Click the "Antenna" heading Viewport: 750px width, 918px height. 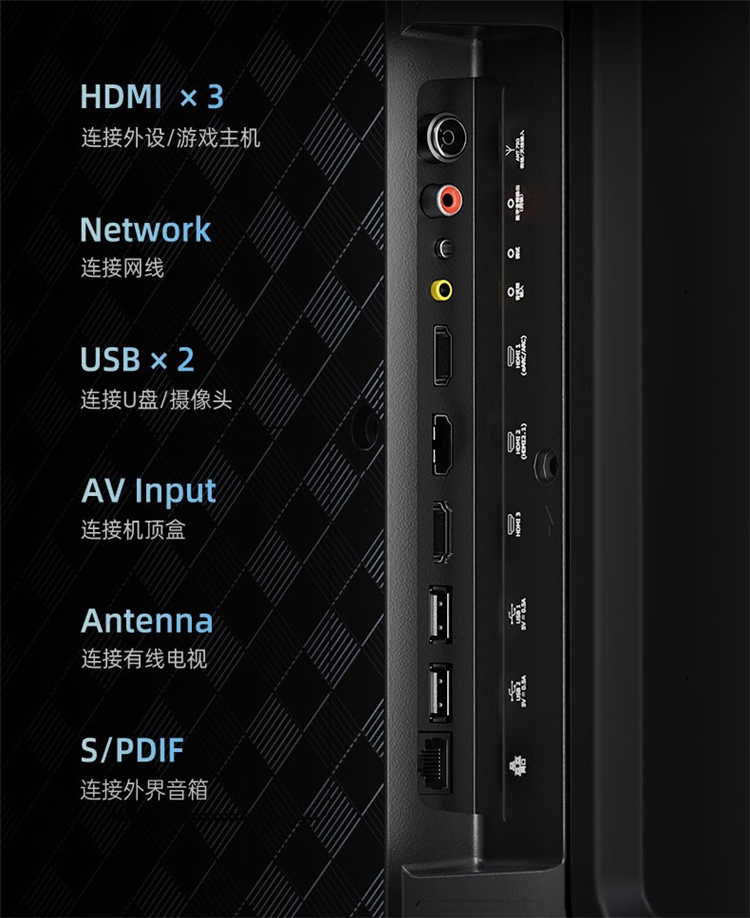pyautogui.click(x=147, y=621)
